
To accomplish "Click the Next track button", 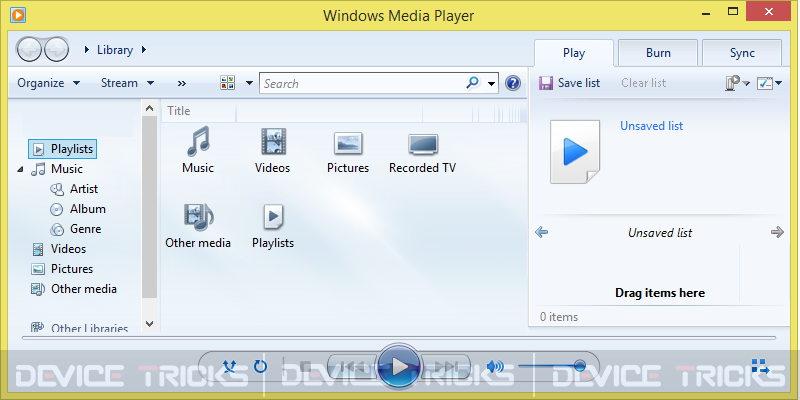I will click(446, 366).
